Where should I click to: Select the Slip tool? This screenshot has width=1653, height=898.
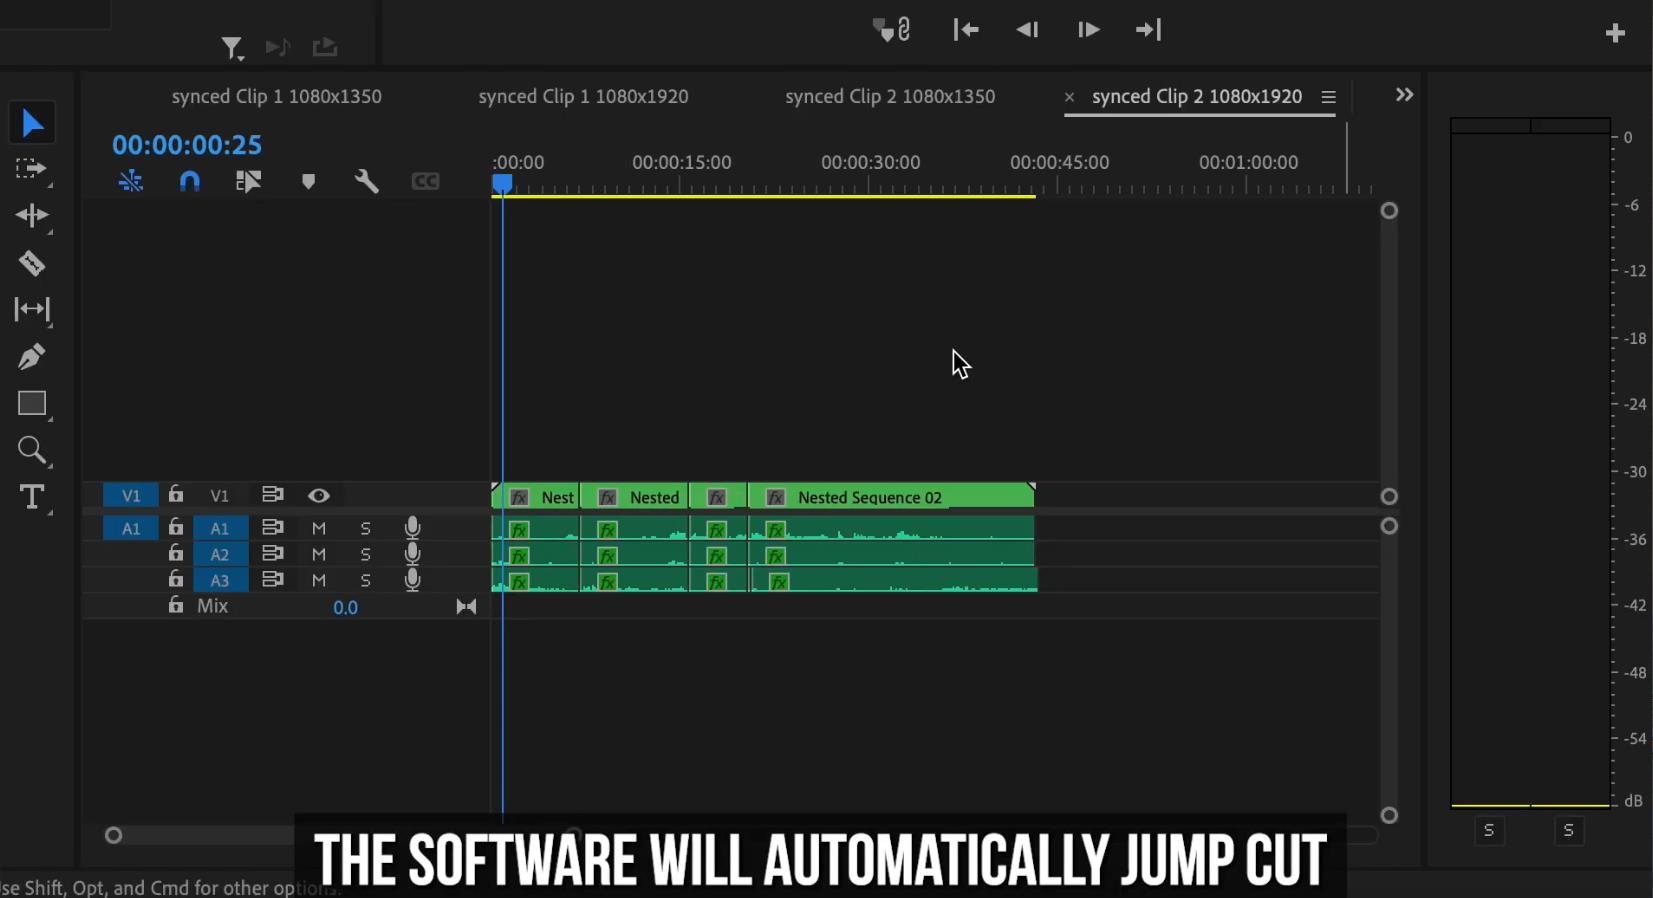click(31, 310)
